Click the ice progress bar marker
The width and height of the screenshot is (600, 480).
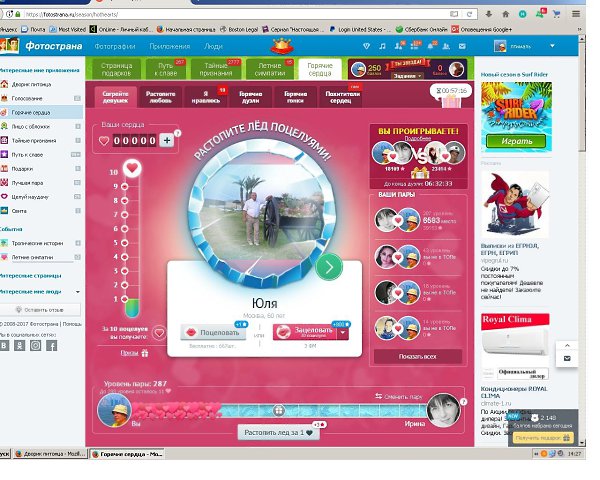279,411
